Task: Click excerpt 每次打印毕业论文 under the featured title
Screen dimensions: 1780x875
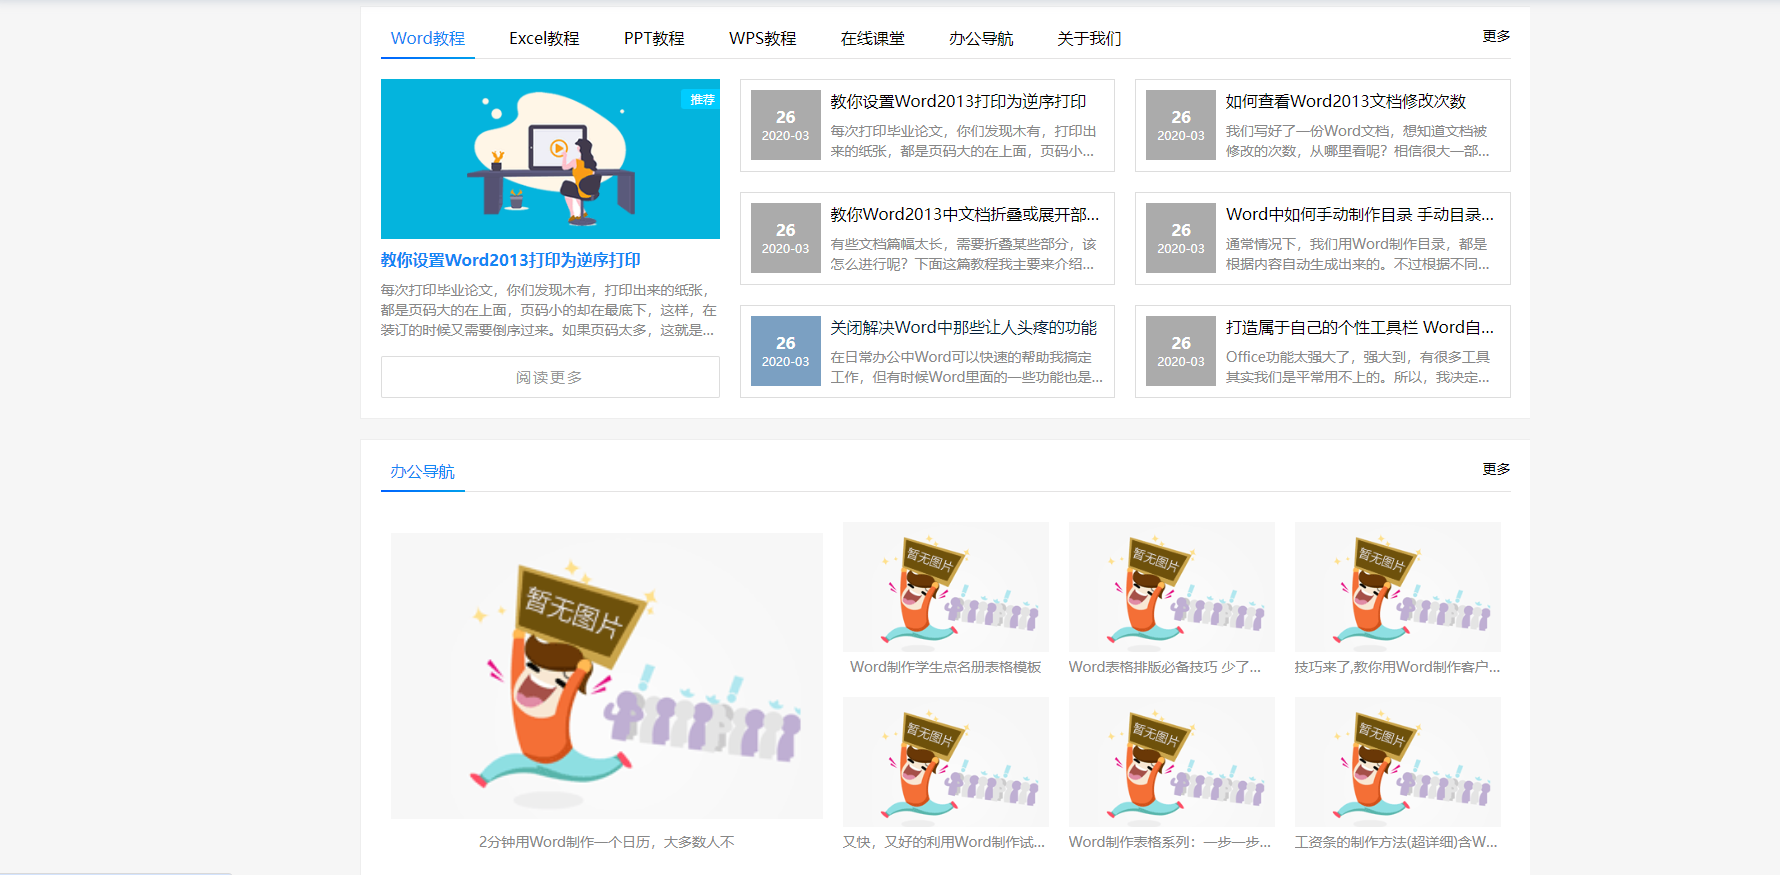Action: [548, 310]
